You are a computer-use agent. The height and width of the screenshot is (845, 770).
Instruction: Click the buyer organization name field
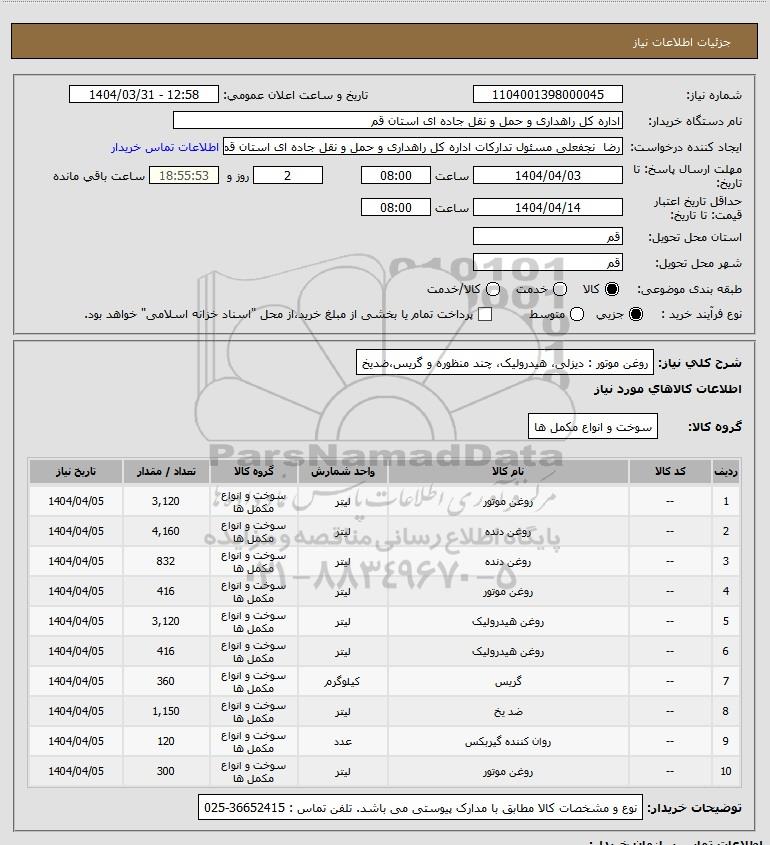[x=398, y=120]
